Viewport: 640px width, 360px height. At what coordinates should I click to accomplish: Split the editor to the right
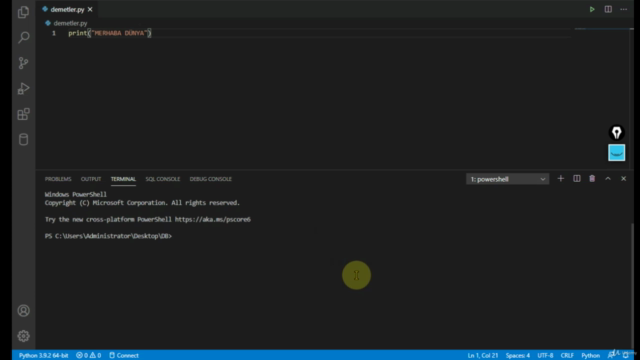click(x=608, y=9)
